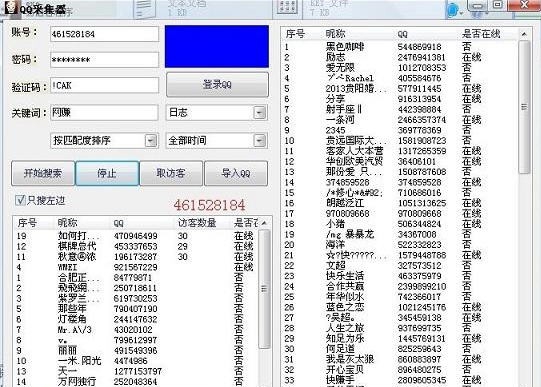Click the left list's vertical scrollbar thumb
Screen dimensions: 541x387
tap(264, 289)
